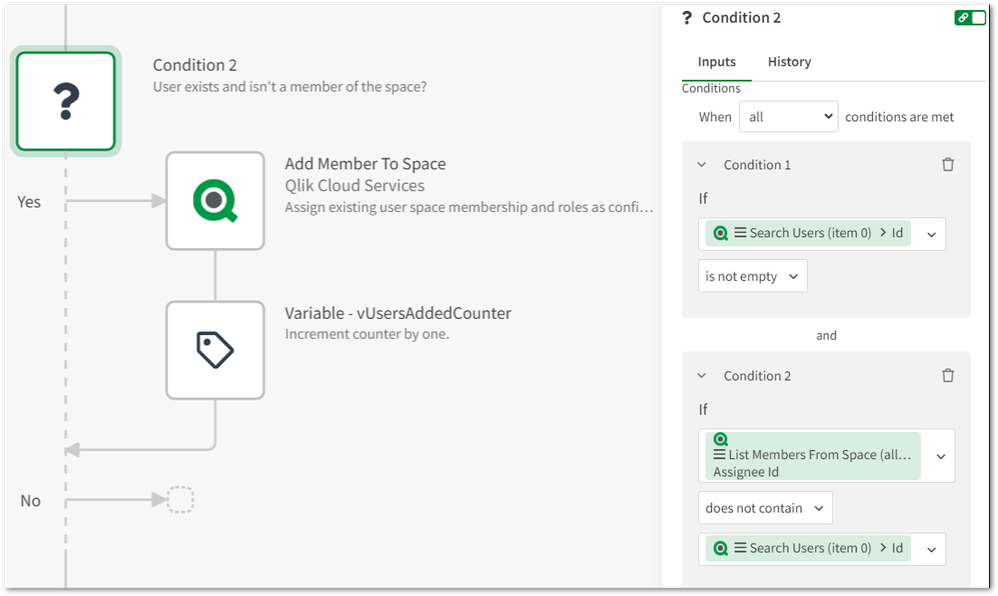The image size is (998, 596).
Task: Click the empty placeholder on the No branch
Action: 180,500
